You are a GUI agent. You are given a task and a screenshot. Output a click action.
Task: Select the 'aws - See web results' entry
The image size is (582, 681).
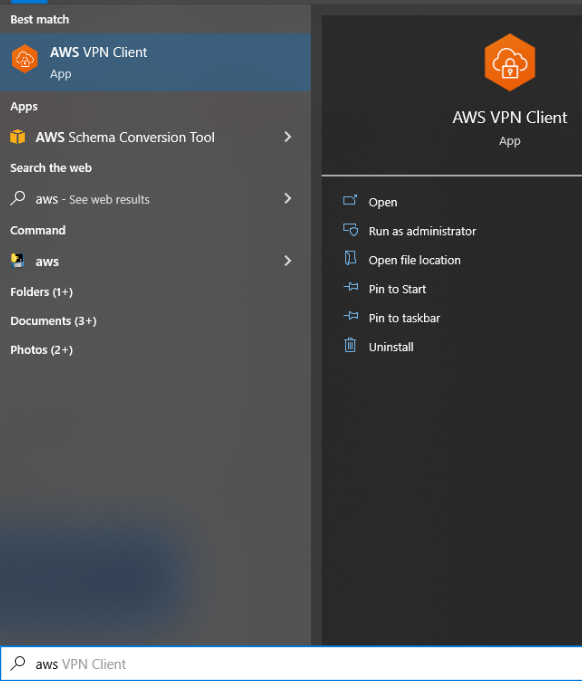[x=93, y=199]
